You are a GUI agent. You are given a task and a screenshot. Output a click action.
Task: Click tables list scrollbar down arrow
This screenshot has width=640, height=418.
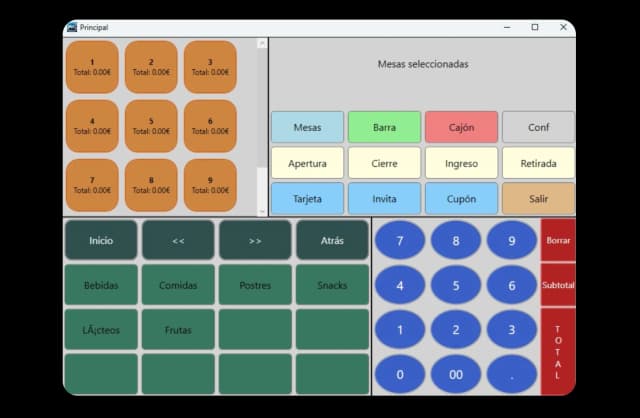(262, 211)
